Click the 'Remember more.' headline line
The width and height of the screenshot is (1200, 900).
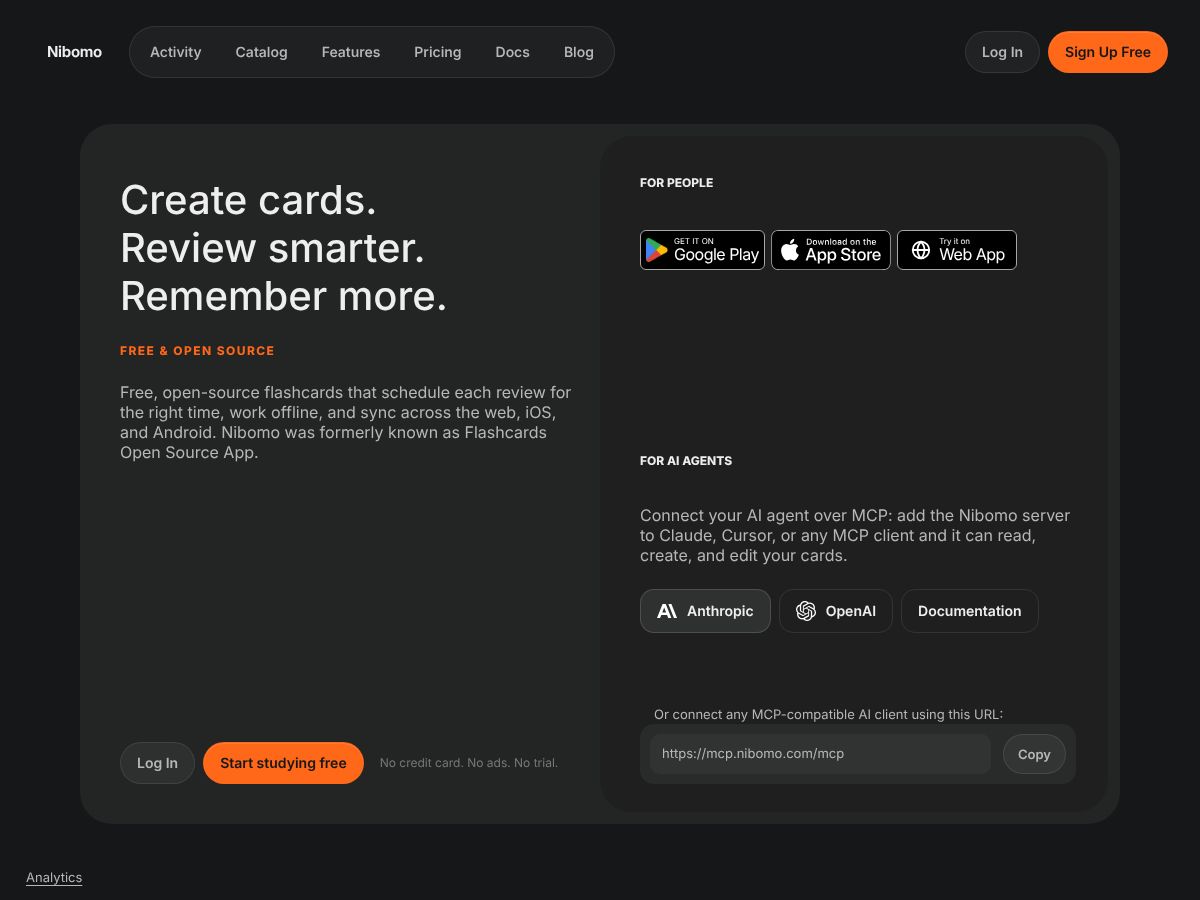click(284, 296)
